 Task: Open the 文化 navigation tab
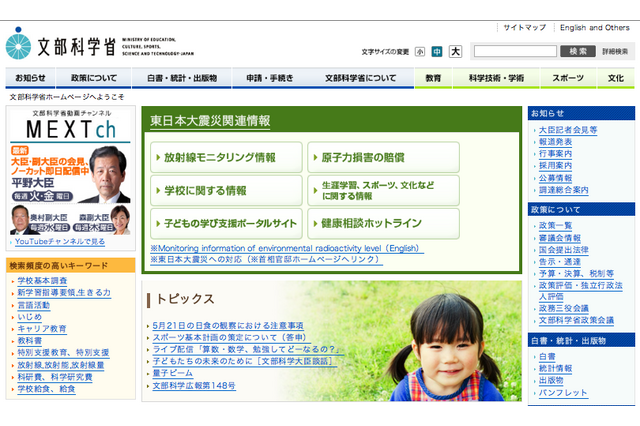coord(616,78)
